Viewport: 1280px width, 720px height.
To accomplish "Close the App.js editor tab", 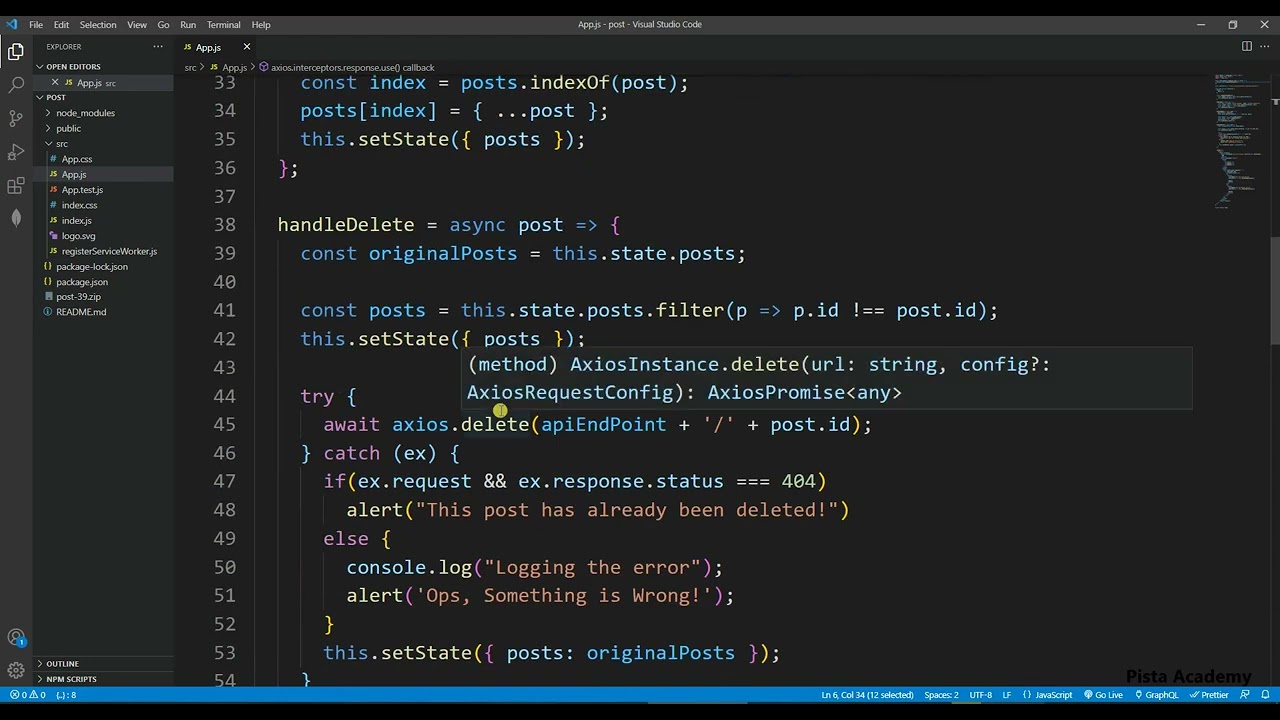I will coord(247,47).
